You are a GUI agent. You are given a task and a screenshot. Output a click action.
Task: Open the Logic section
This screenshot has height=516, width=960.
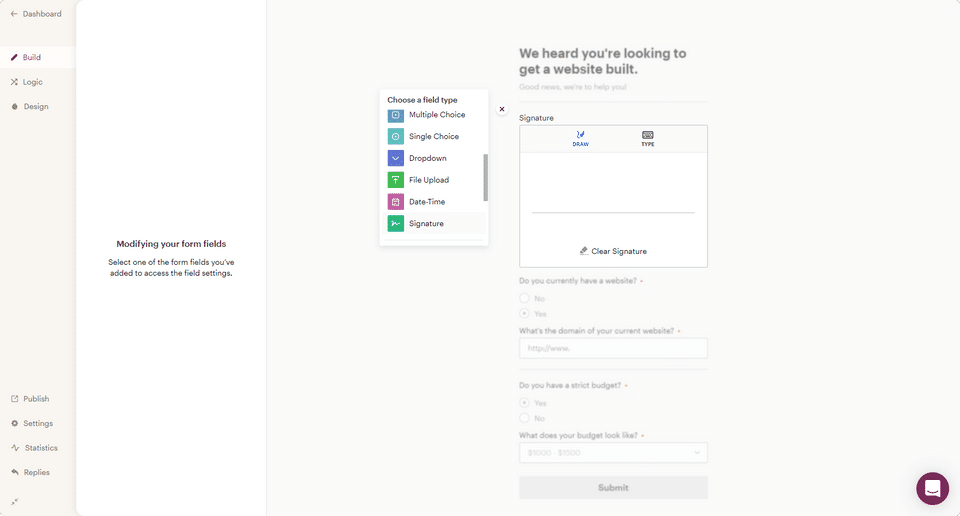point(32,82)
